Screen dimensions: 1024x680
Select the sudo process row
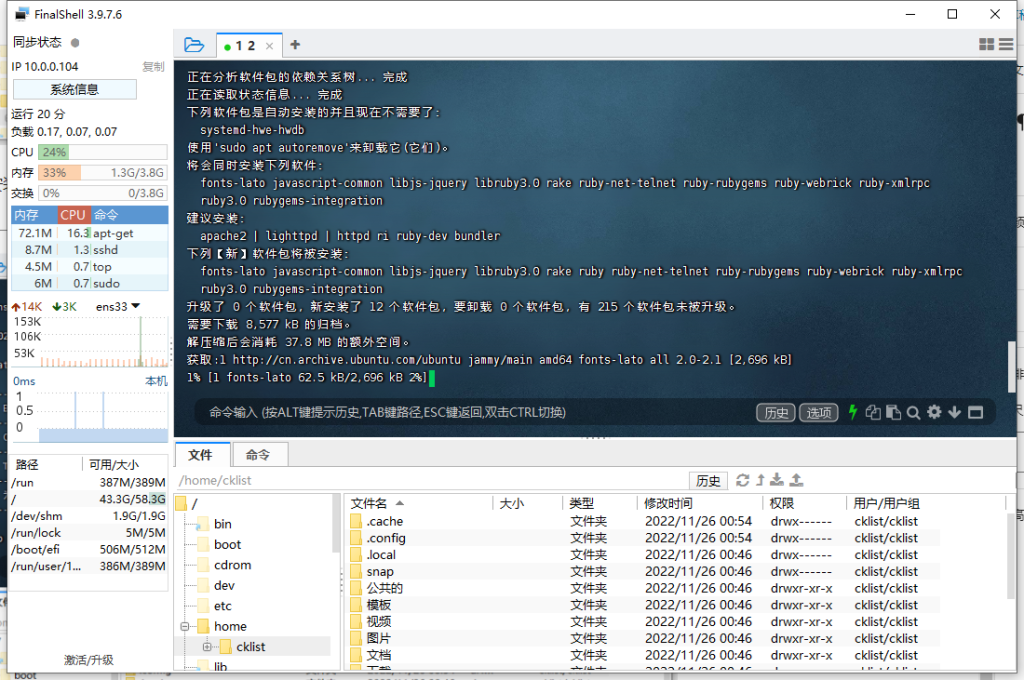89,283
